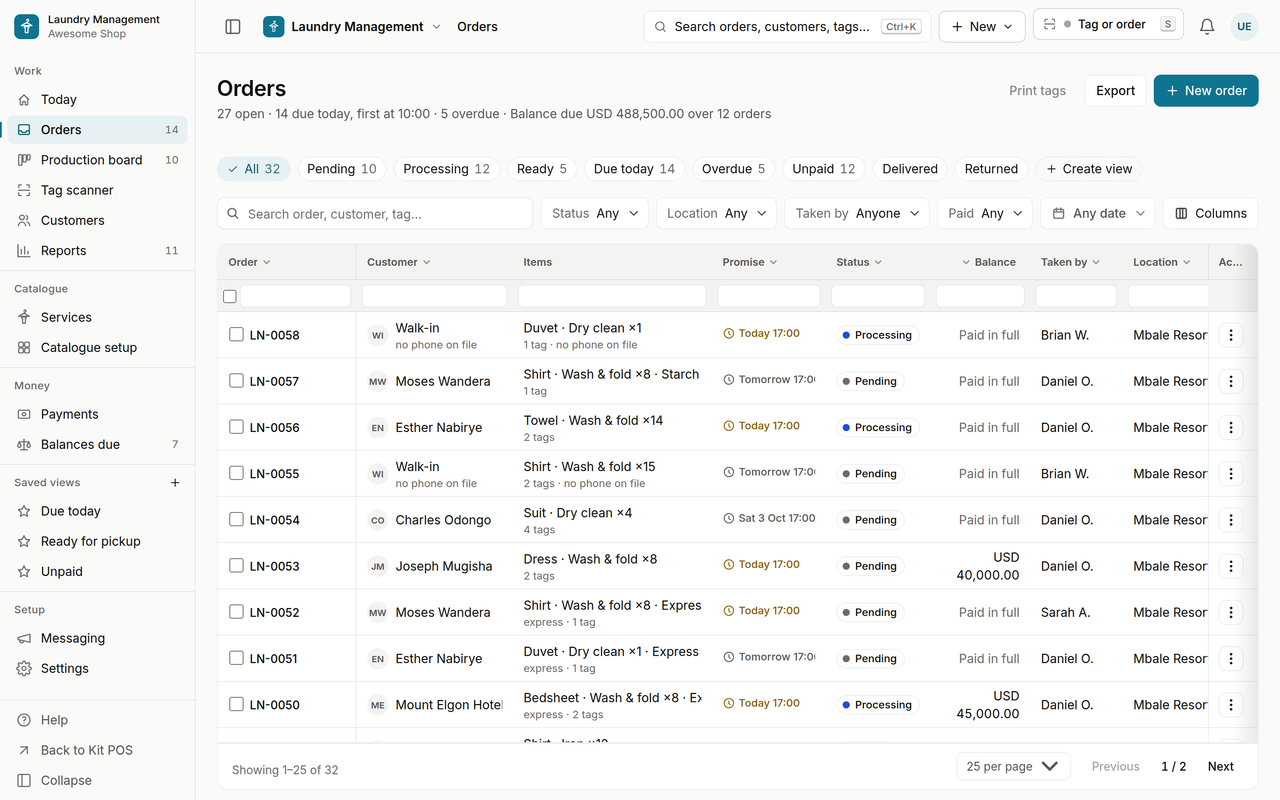1280x800 pixels.
Task: Open the Columns chooser
Action: (x=1210, y=214)
